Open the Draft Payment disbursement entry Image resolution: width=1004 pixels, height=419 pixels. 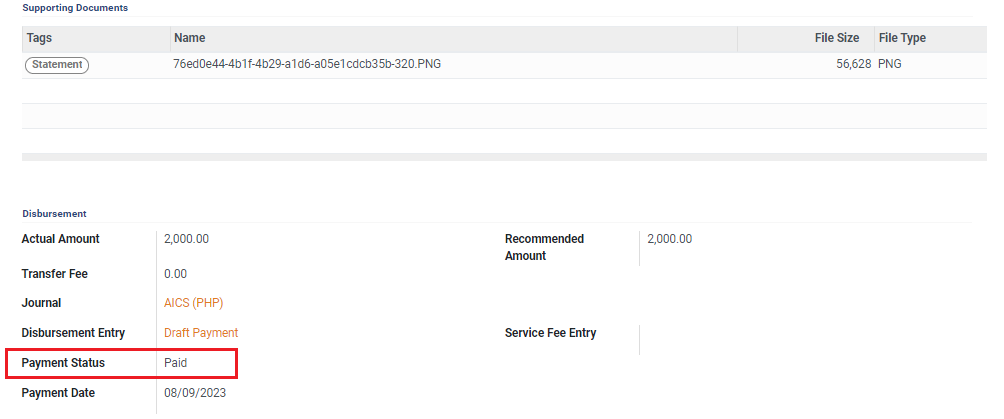click(201, 333)
